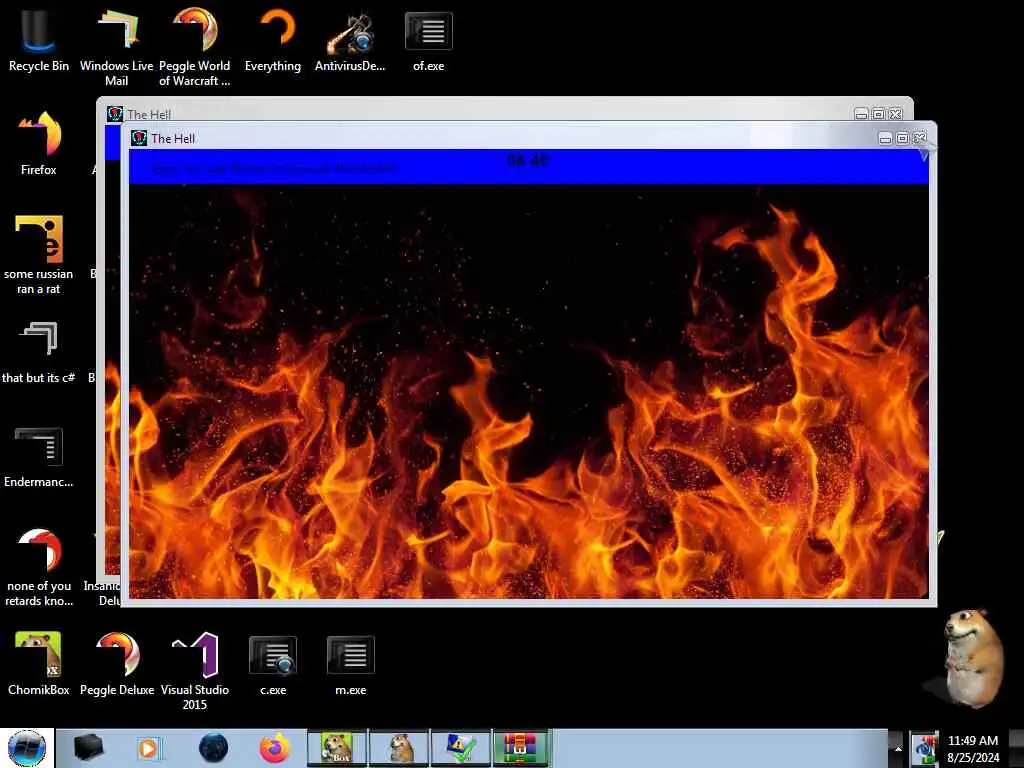Select the Endermanc... desktop file
The height and width of the screenshot is (768, 1024).
coord(39,456)
